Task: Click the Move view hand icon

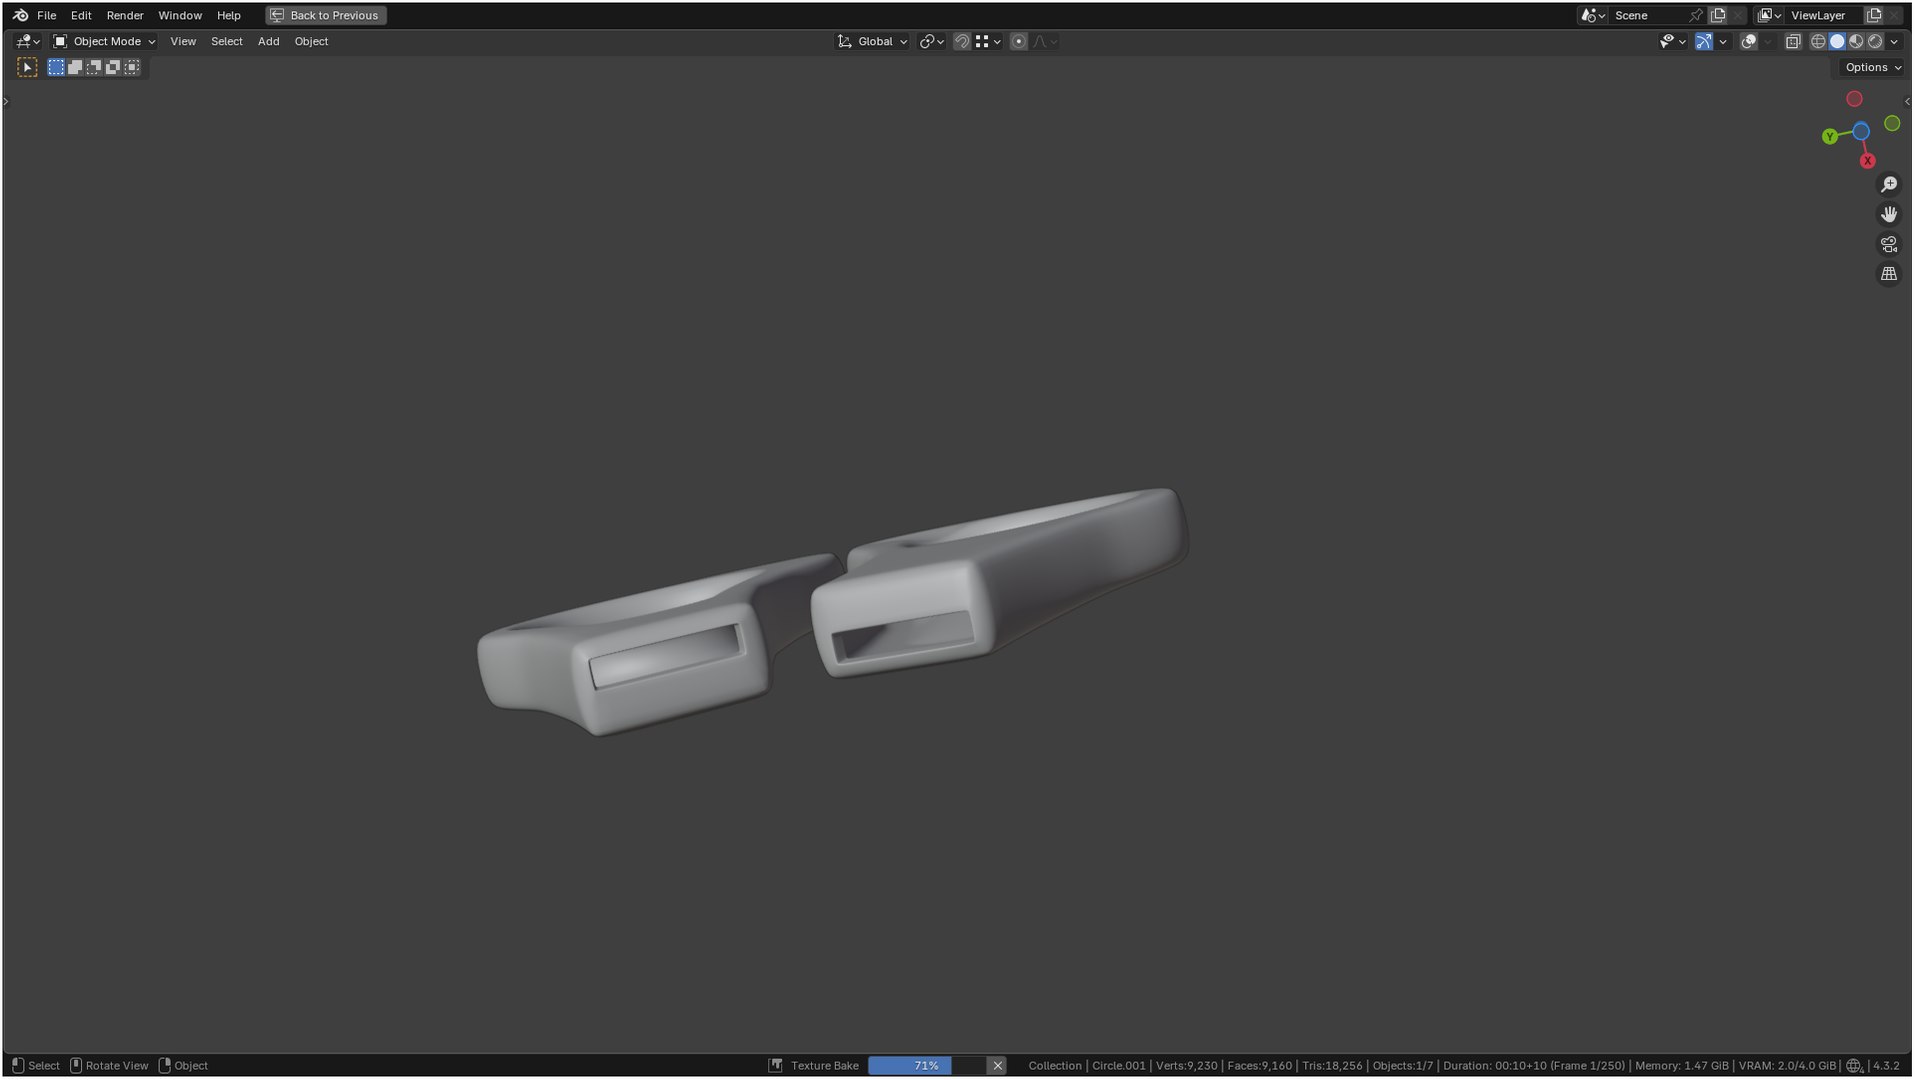Action: [x=1889, y=214]
